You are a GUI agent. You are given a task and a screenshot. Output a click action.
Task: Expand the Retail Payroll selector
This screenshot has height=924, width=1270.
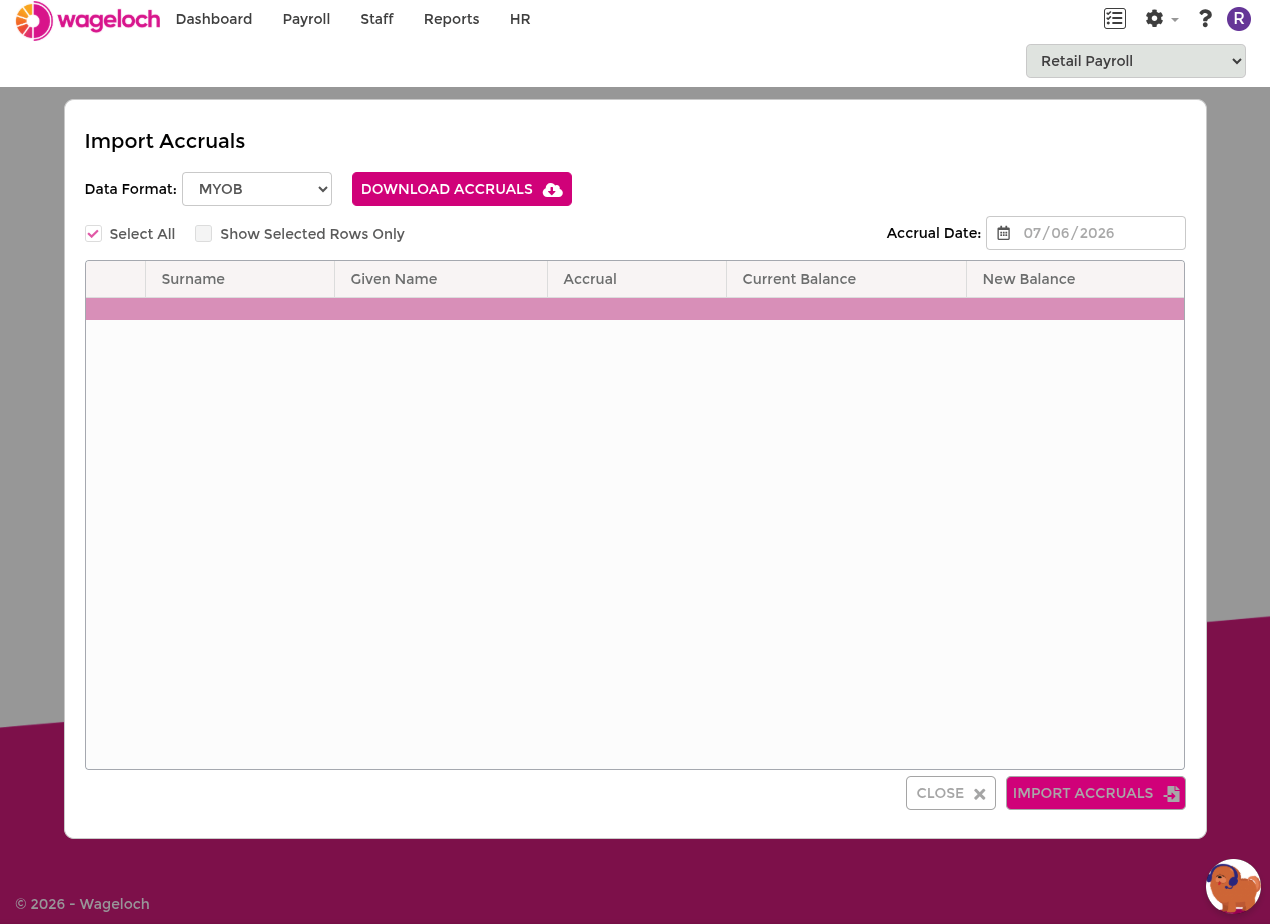pos(1136,61)
